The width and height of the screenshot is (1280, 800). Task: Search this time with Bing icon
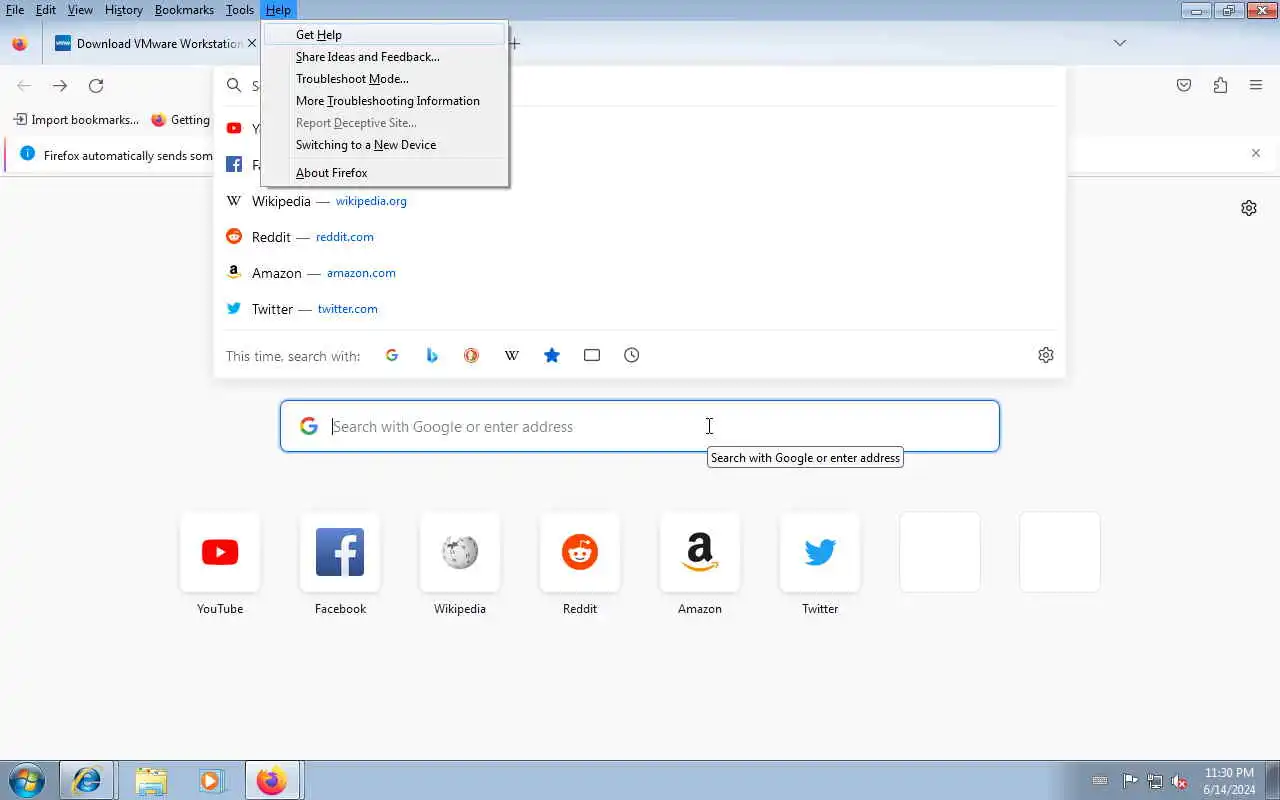point(432,355)
